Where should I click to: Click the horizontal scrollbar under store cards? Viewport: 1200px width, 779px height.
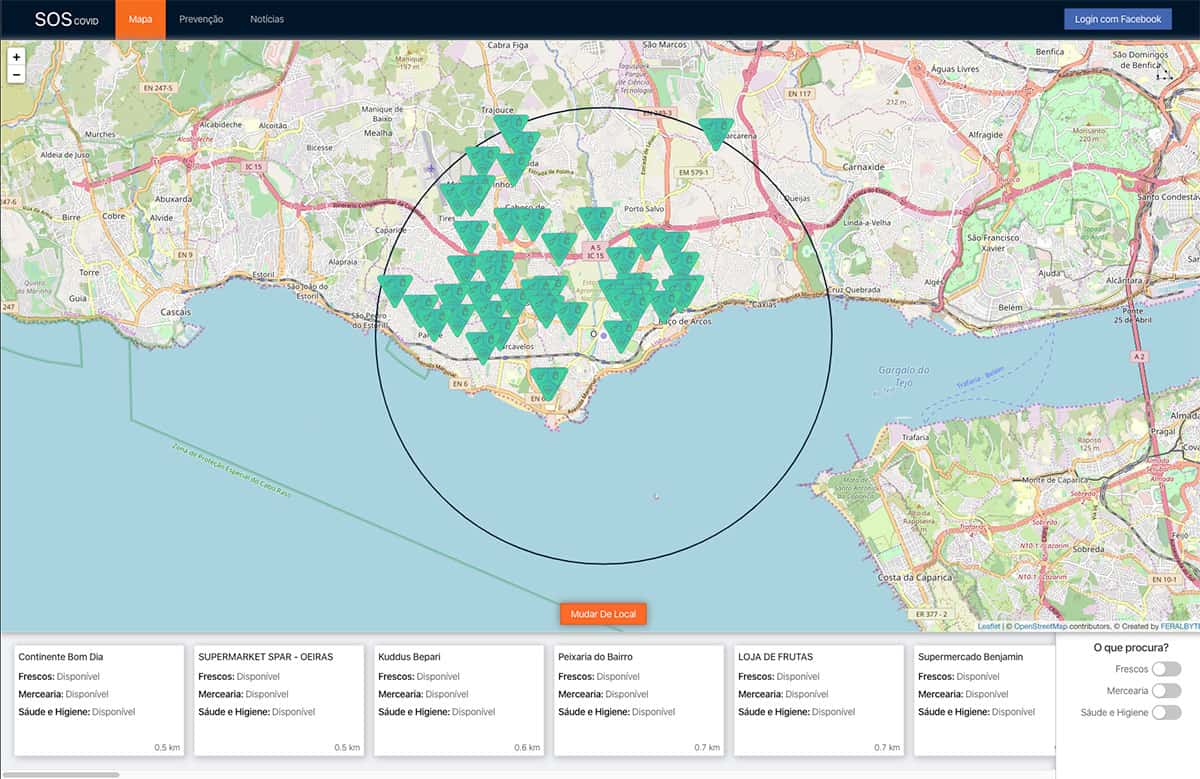coord(60,774)
